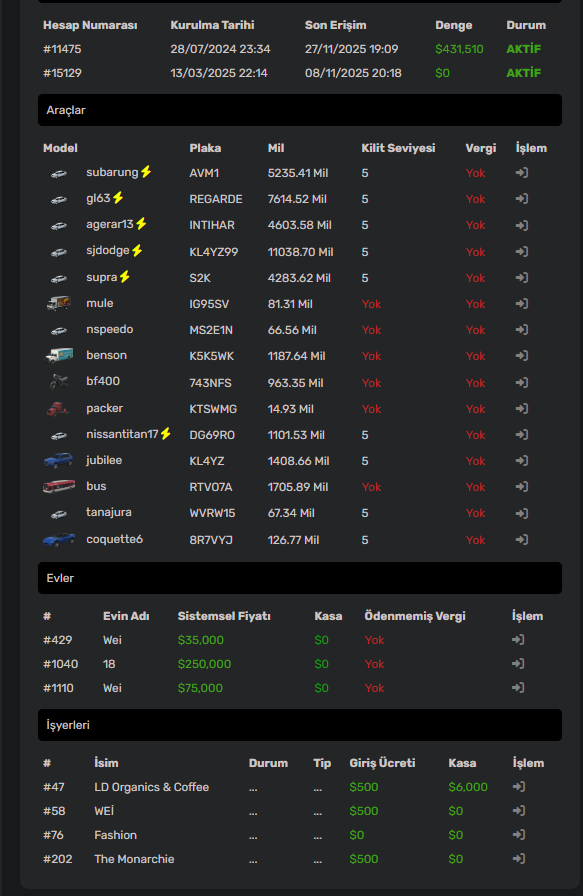Click the AKTİF status for #11475
This screenshot has height=896, width=583.
pos(524,49)
